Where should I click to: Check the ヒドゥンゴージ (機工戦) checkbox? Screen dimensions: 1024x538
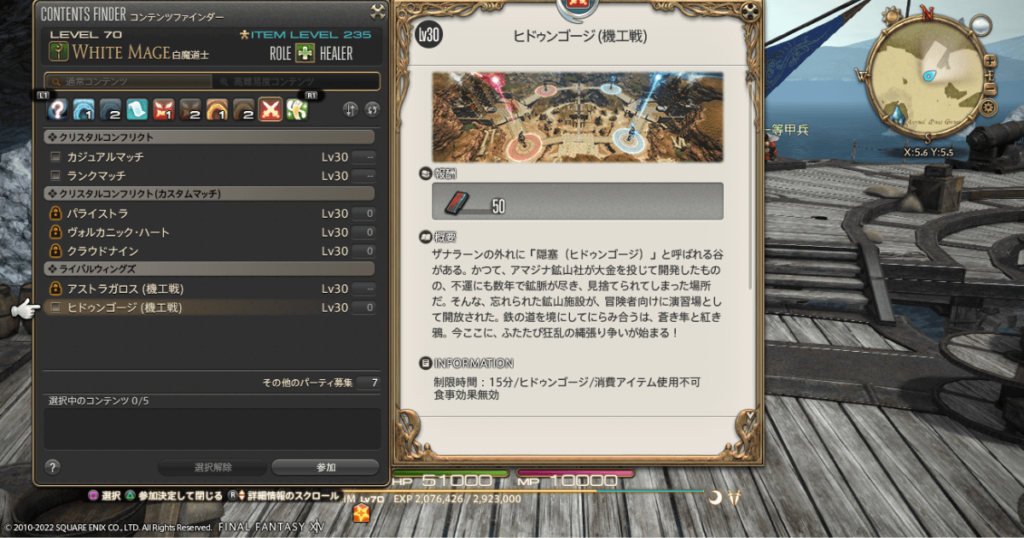click(x=56, y=307)
